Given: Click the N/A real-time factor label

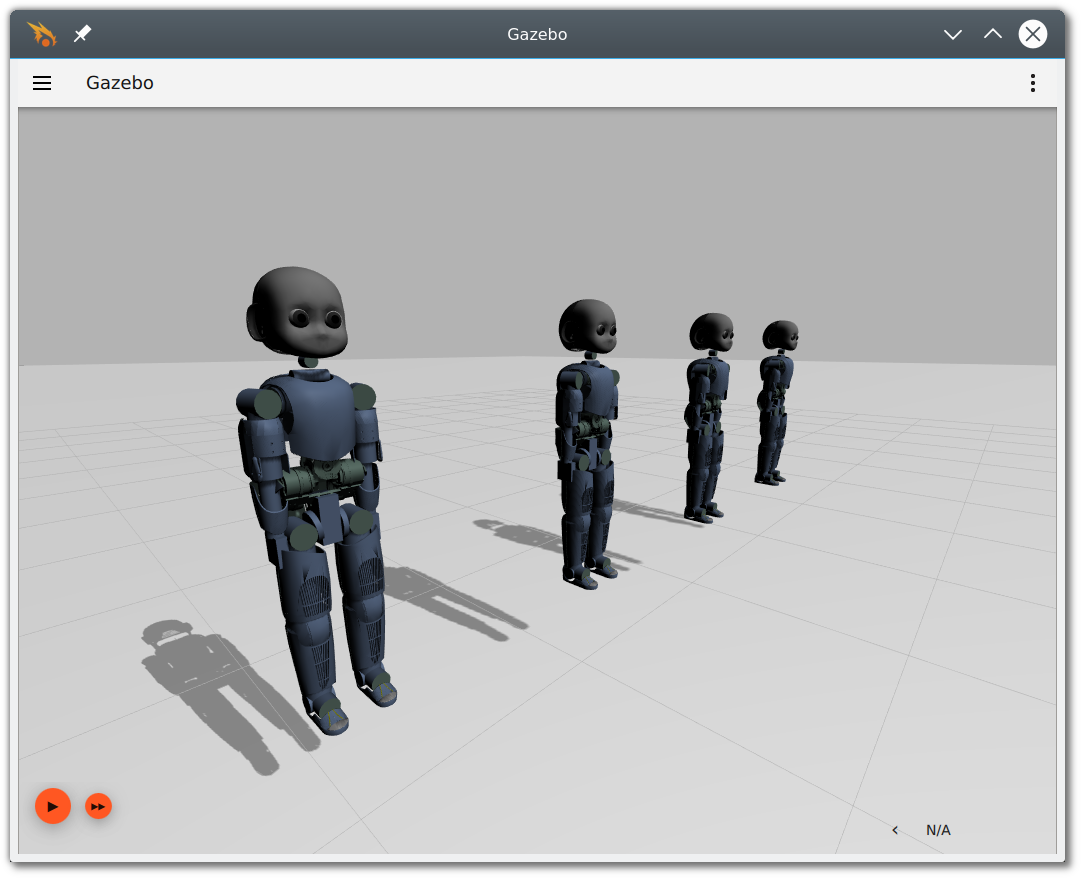Looking at the screenshot, I should tap(938, 830).
